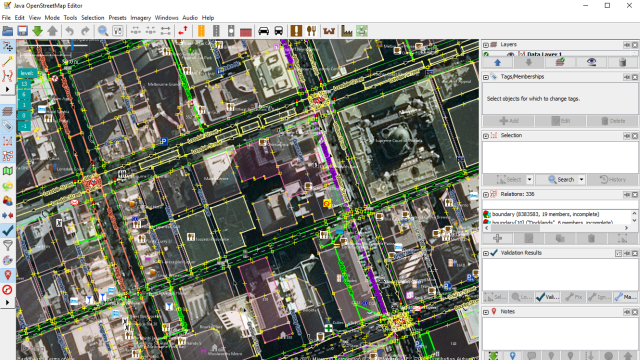Toggle visibility eye of Data Layer 1
The width and height of the screenshot is (640, 360).
[x=510, y=54]
